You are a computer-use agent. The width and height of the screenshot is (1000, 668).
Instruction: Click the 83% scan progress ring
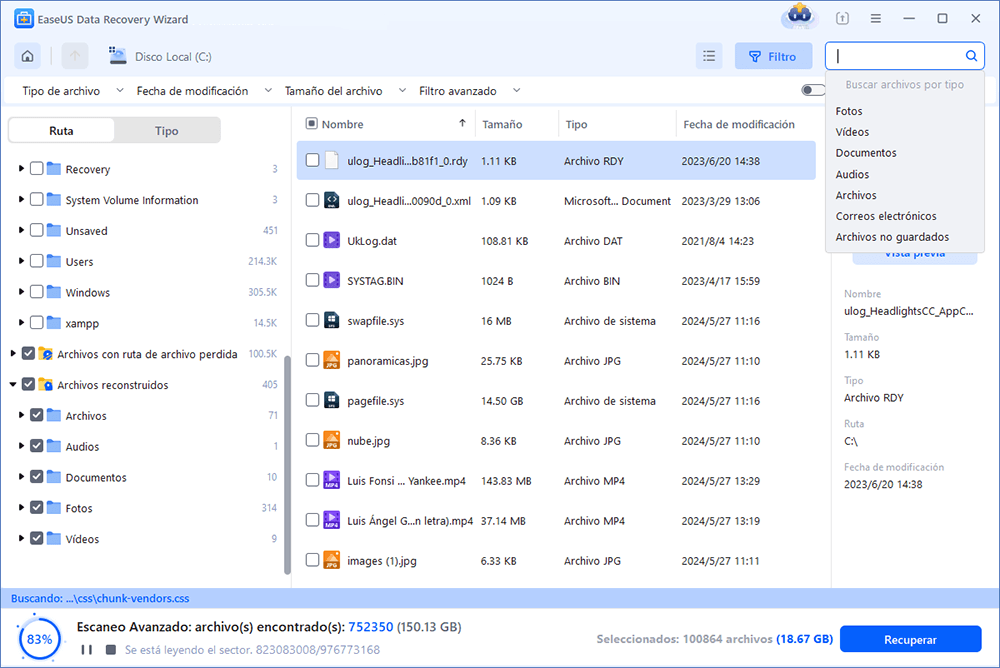coord(40,639)
